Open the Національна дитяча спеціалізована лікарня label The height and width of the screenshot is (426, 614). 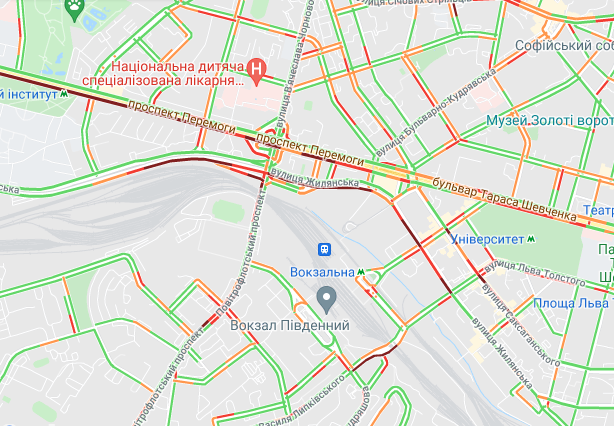pos(163,73)
